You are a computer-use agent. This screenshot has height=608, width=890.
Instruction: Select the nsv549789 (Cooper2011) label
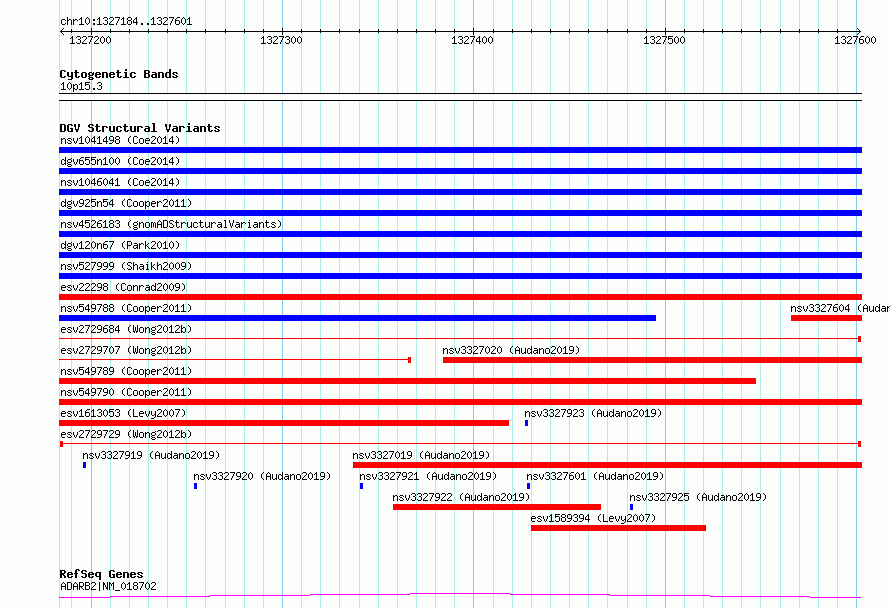coord(126,371)
